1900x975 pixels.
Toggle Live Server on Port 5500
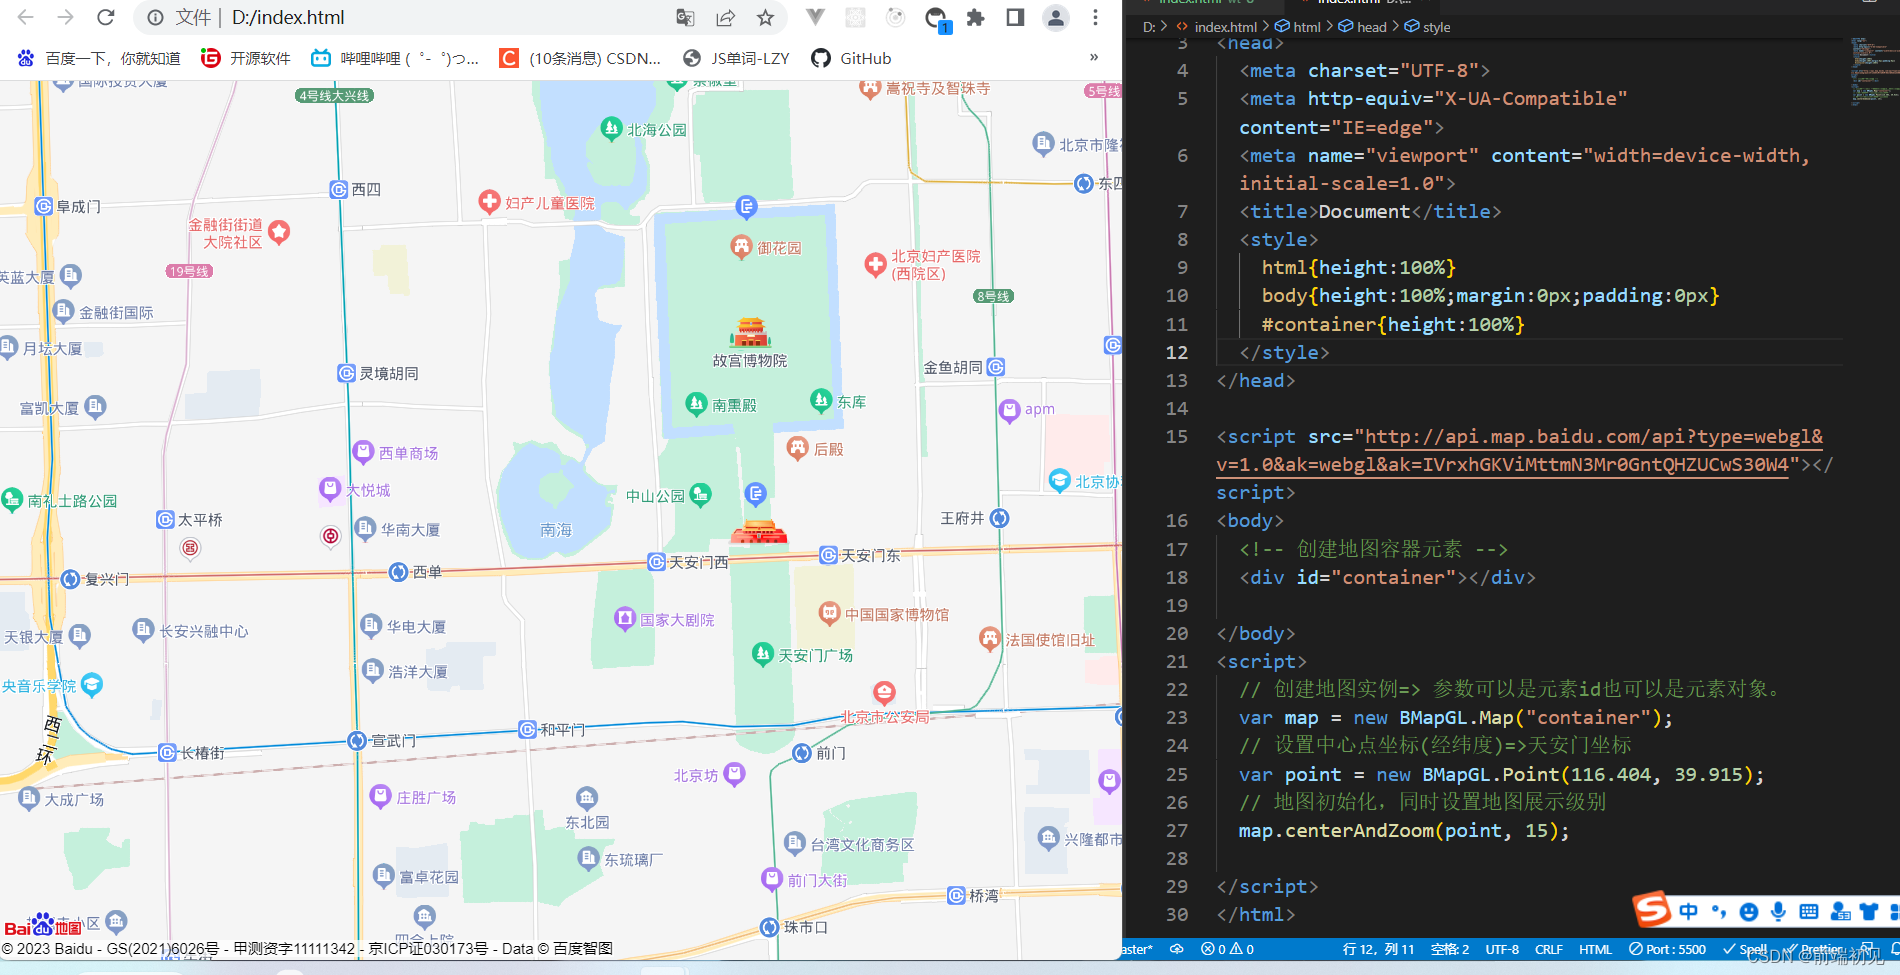[1667, 949]
